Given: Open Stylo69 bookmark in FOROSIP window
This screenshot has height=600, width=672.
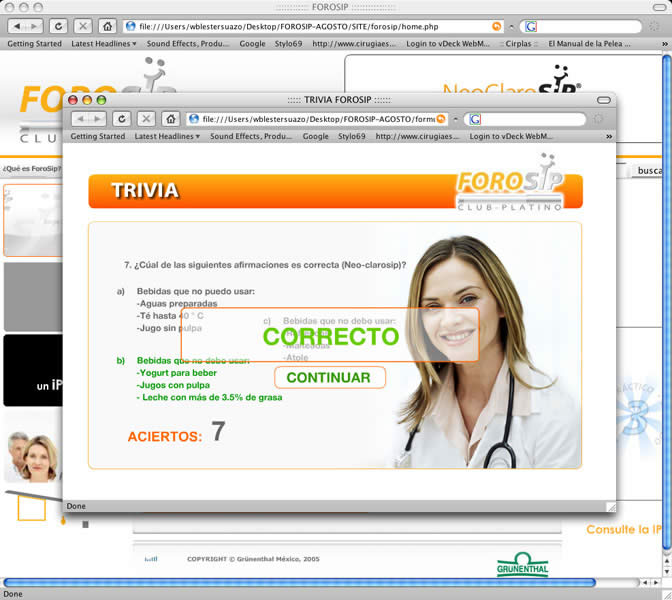Looking at the screenshot, I should (288, 44).
